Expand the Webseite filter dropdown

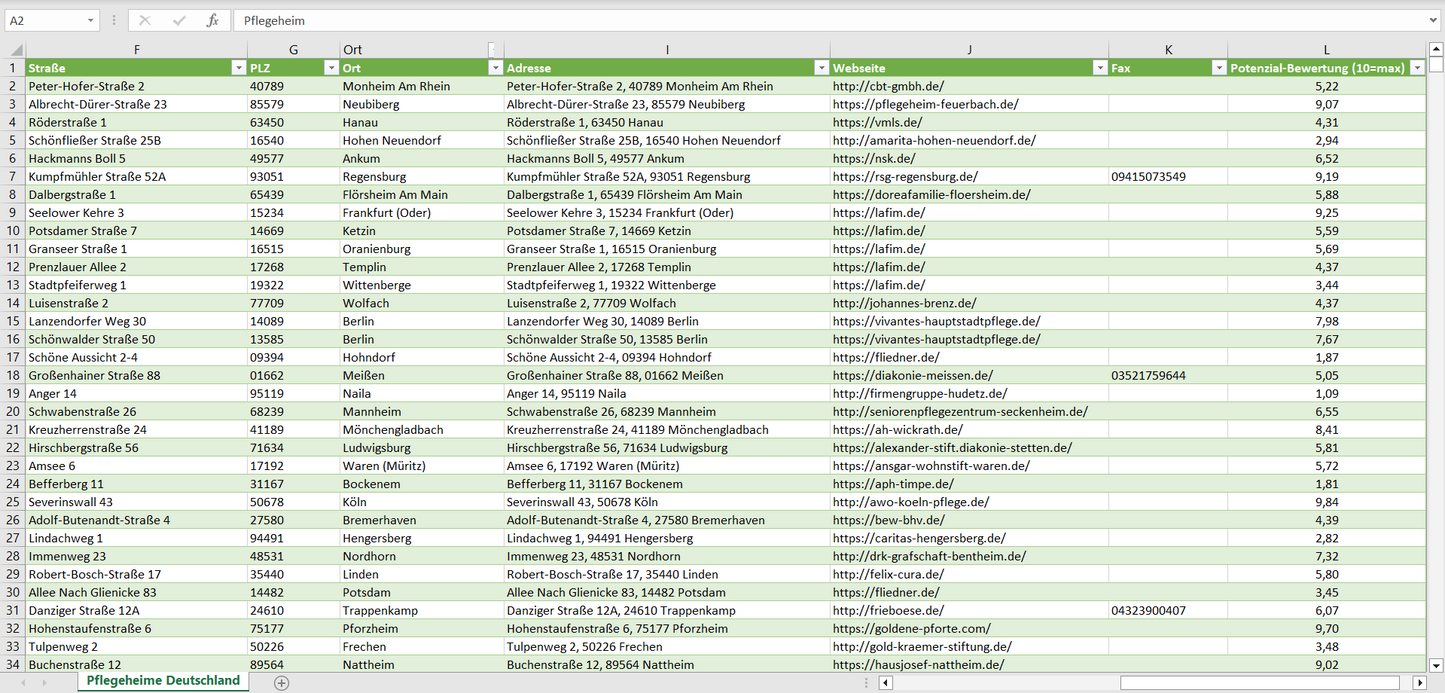pyautogui.click(x=1097, y=68)
